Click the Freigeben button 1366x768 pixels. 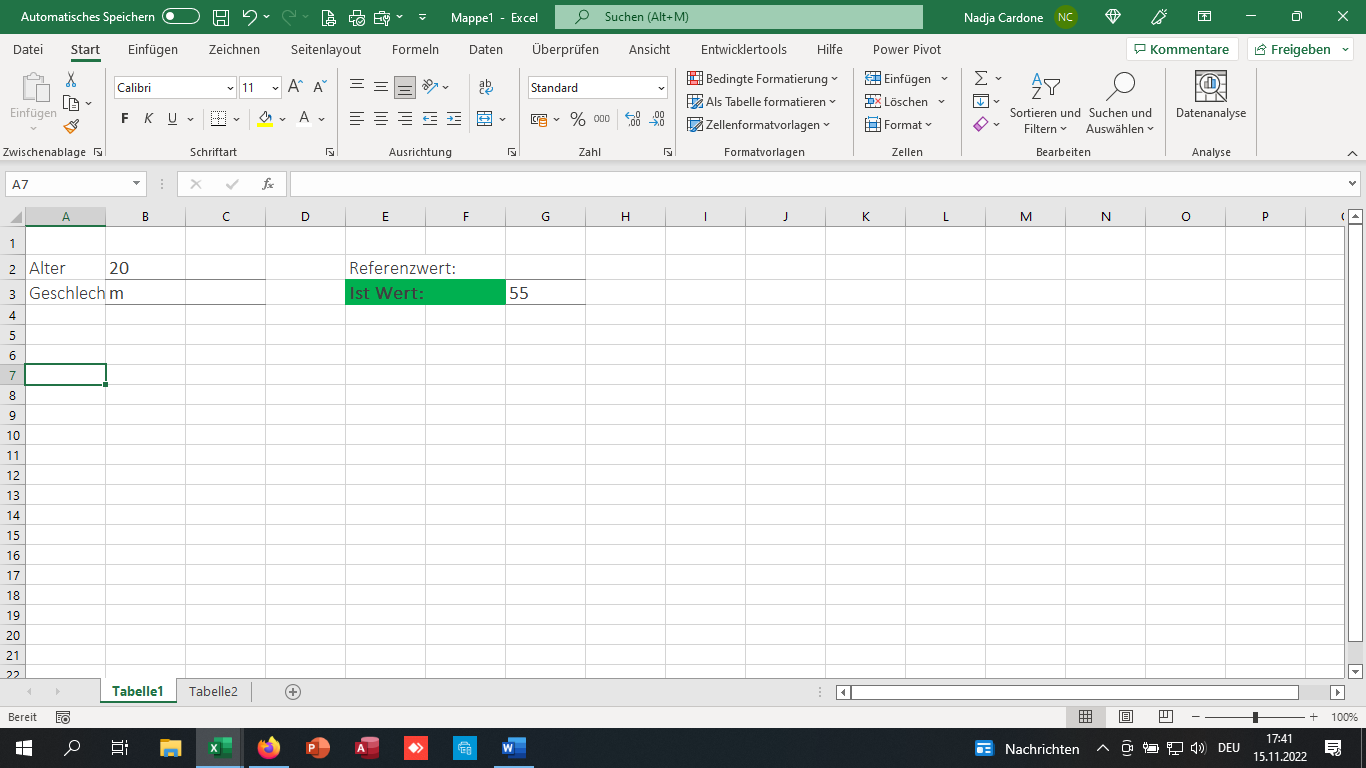click(1299, 49)
